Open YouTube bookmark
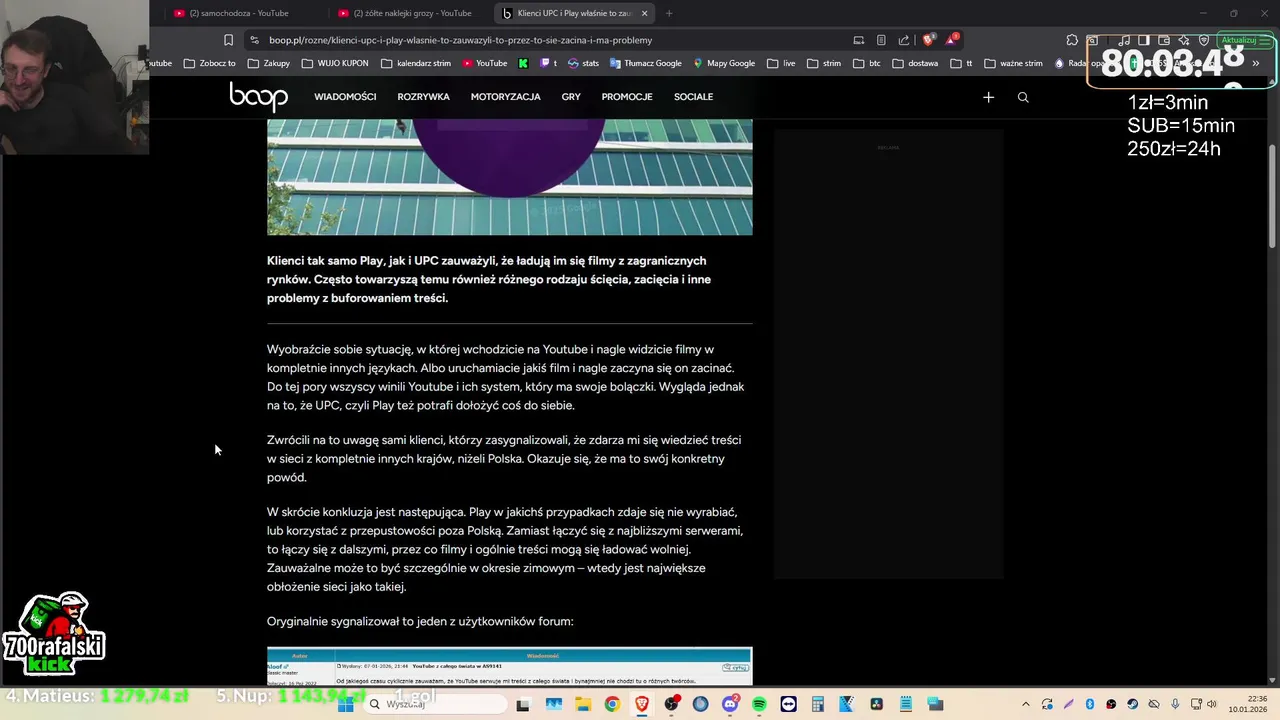 485,63
